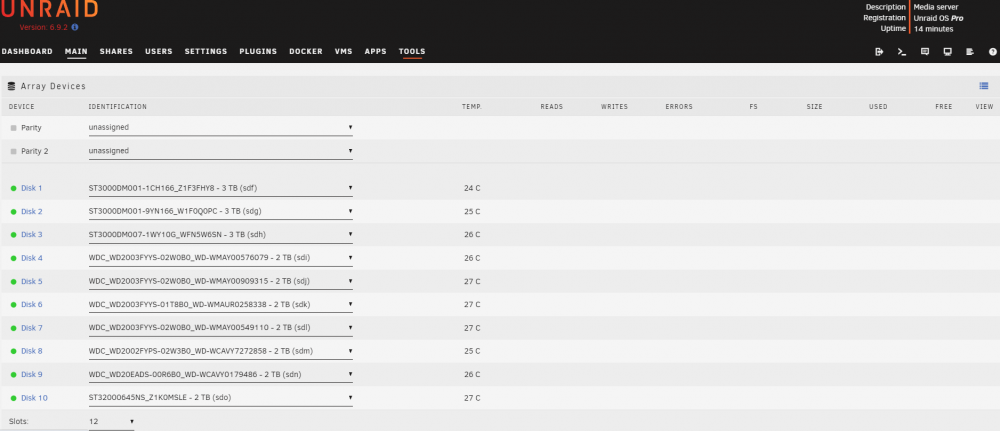The image size is (1000, 431).
Task: Open the Disk 2 link
Action: 32,212
